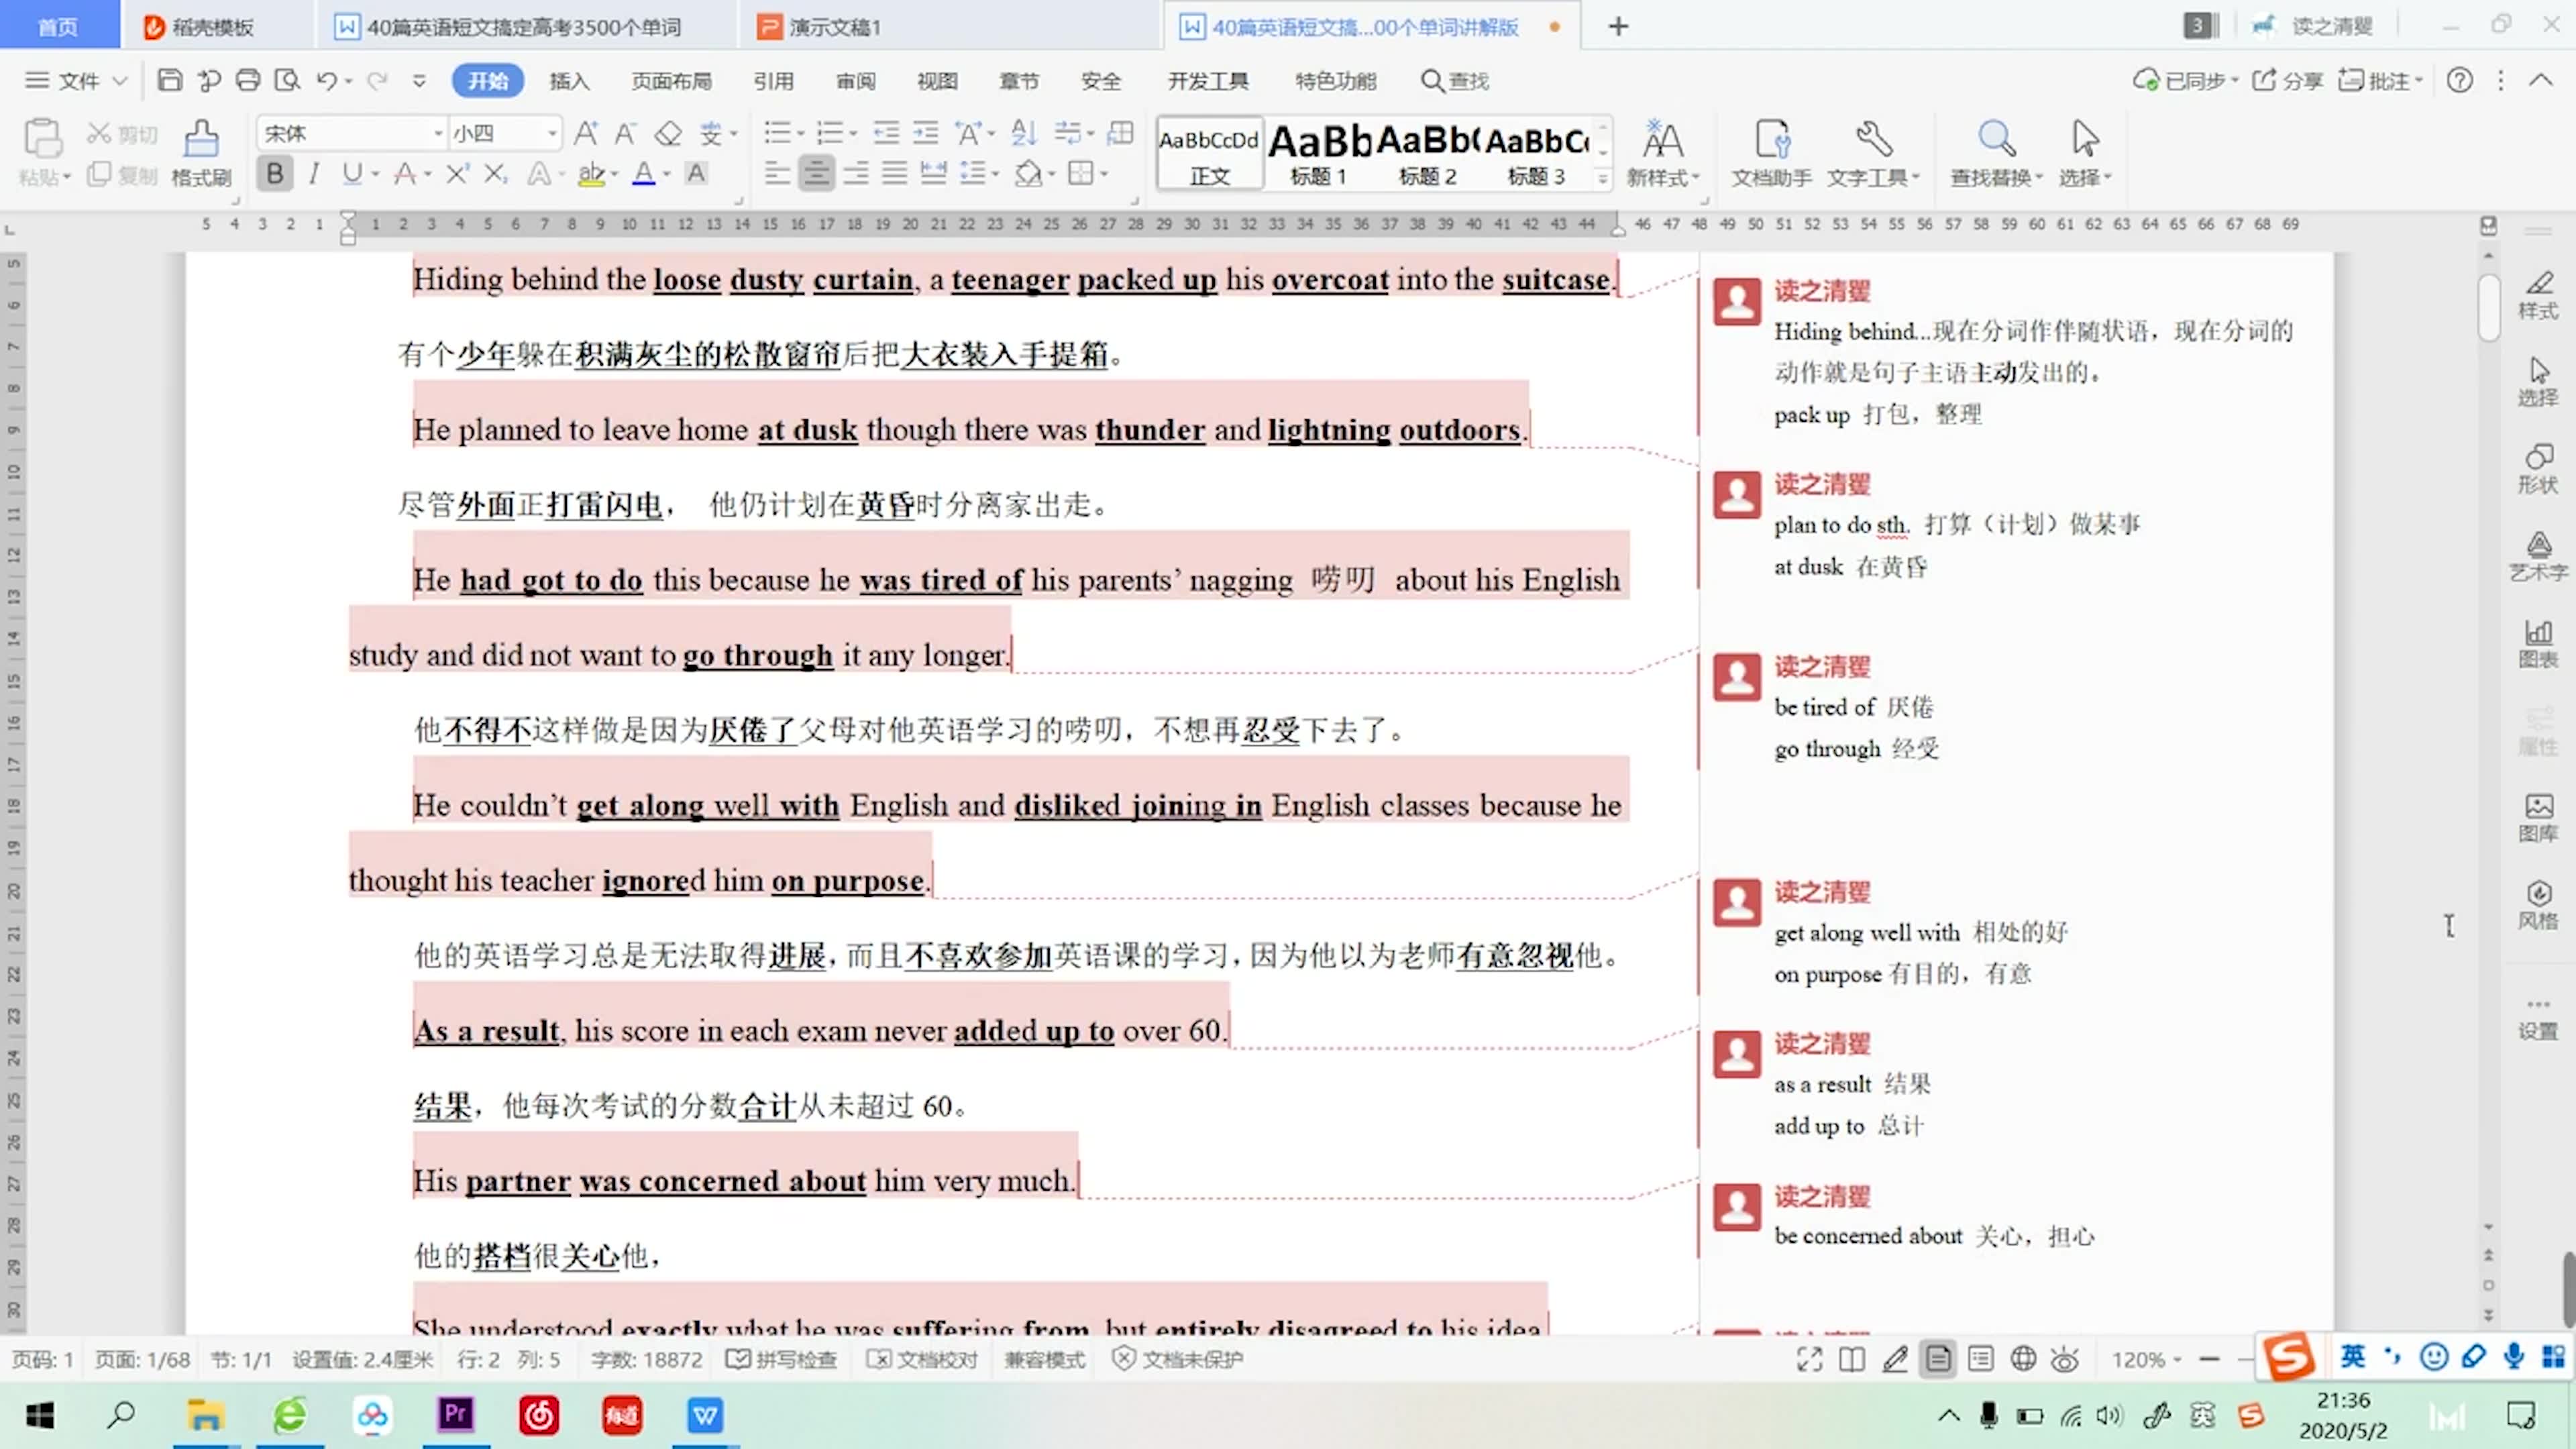Open the Premiere Pro icon on the taskbar
This screenshot has height=1449, width=2576.
456,1415
